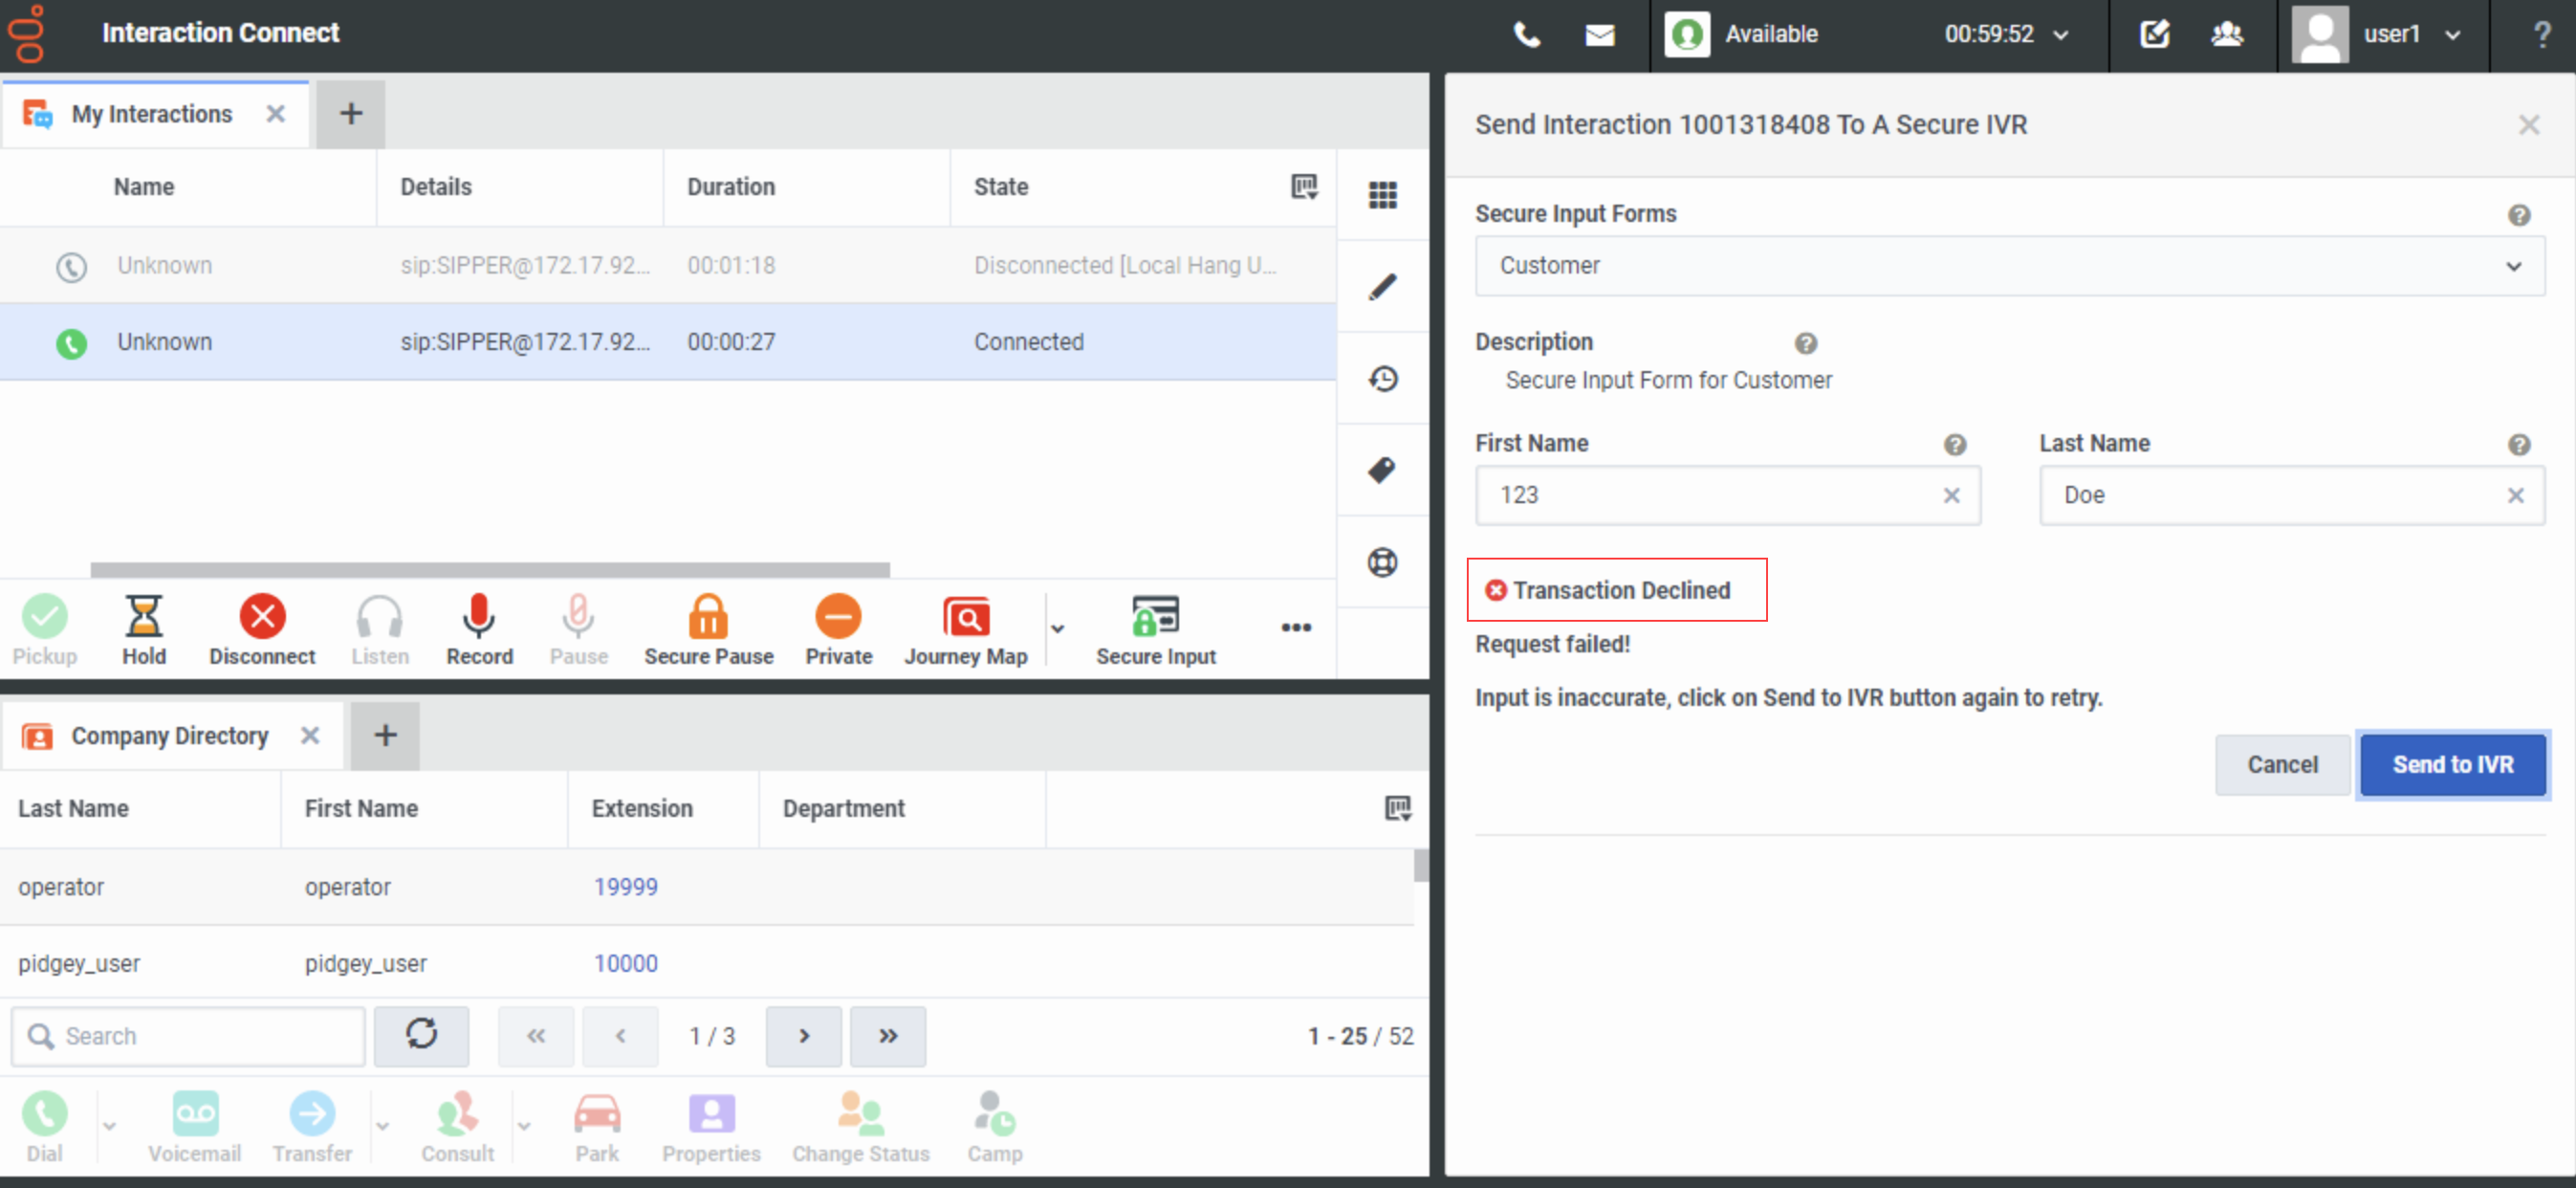Start recording with the Record microphone
Image resolution: width=2576 pixels, height=1188 pixels.
478,617
